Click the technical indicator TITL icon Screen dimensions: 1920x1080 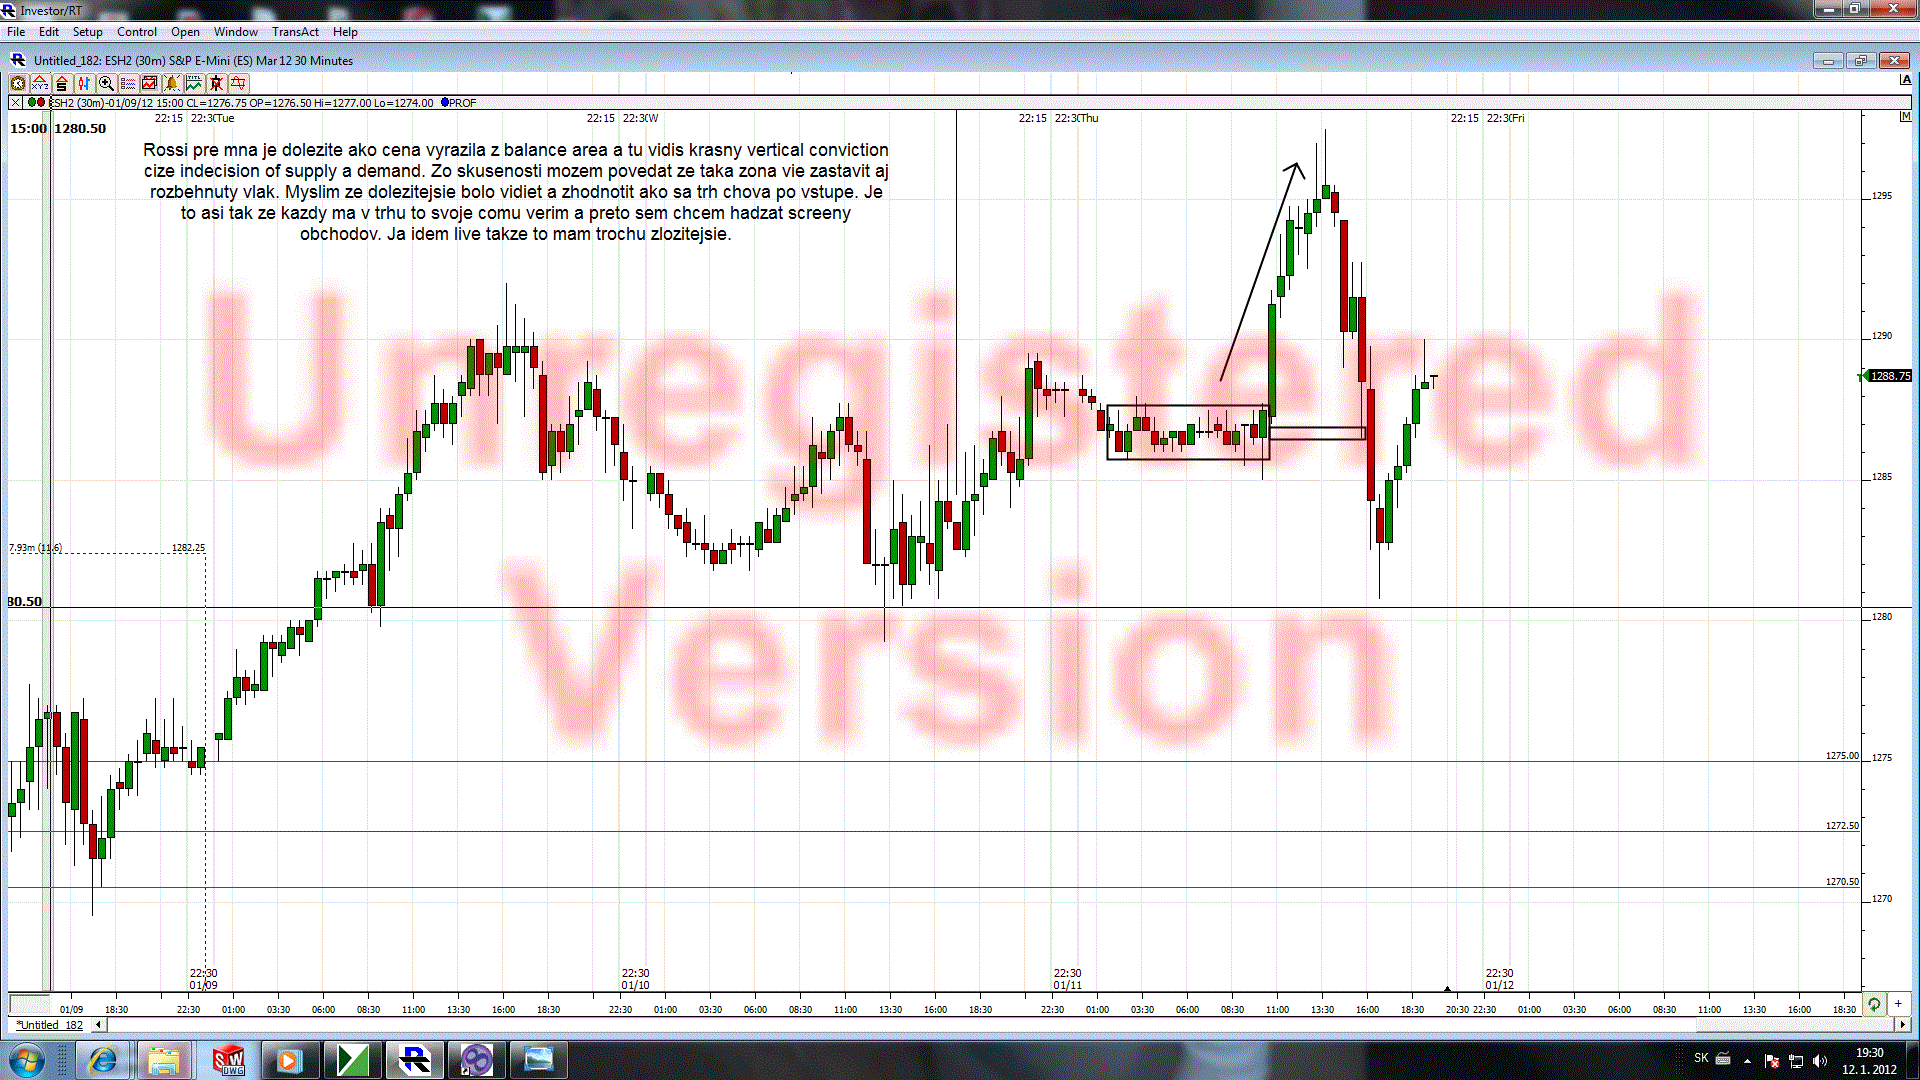[194, 83]
